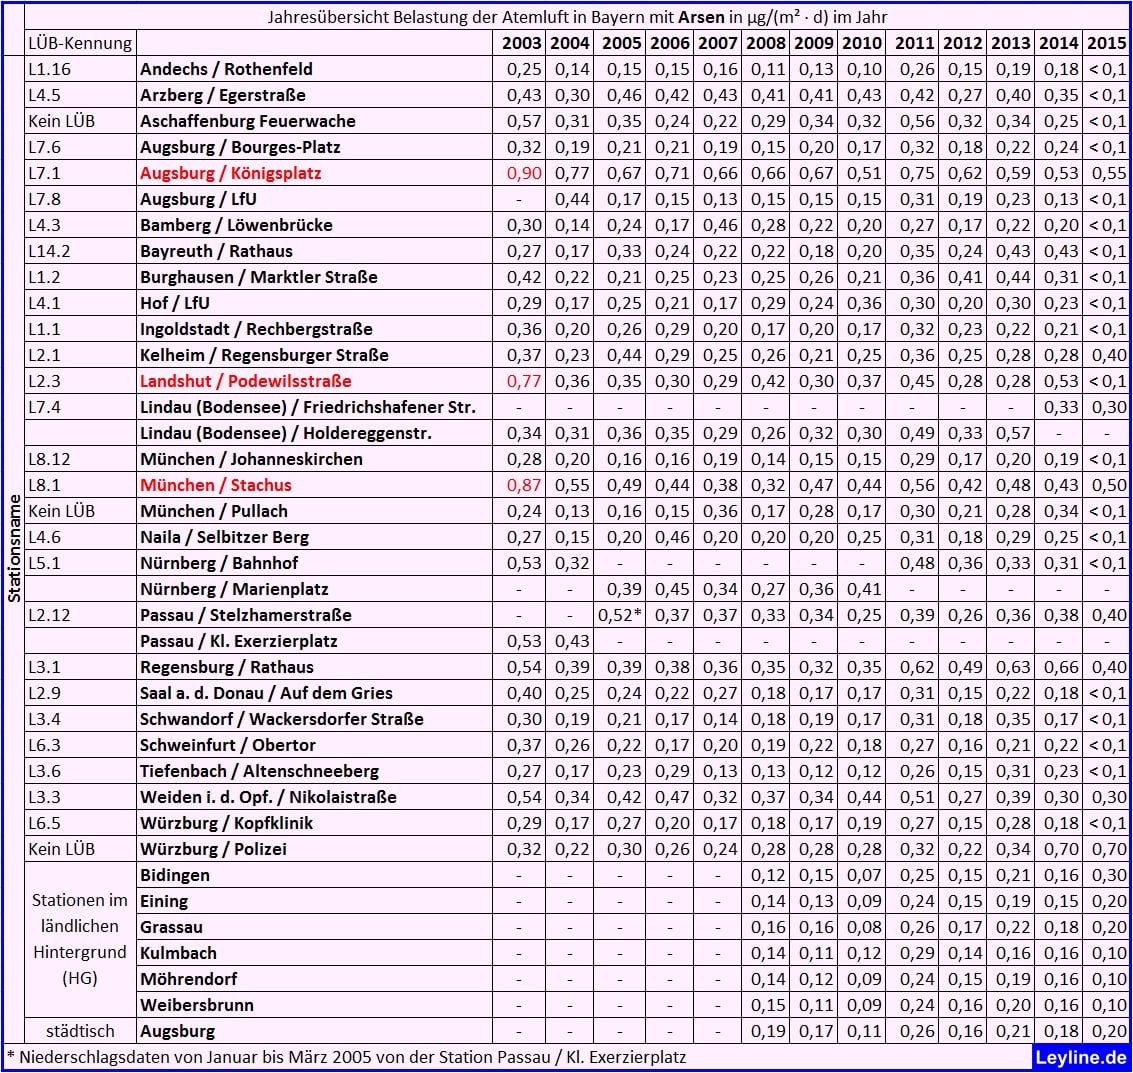Click the Stationen im ländlichen Hintergrund cell

click(79, 939)
